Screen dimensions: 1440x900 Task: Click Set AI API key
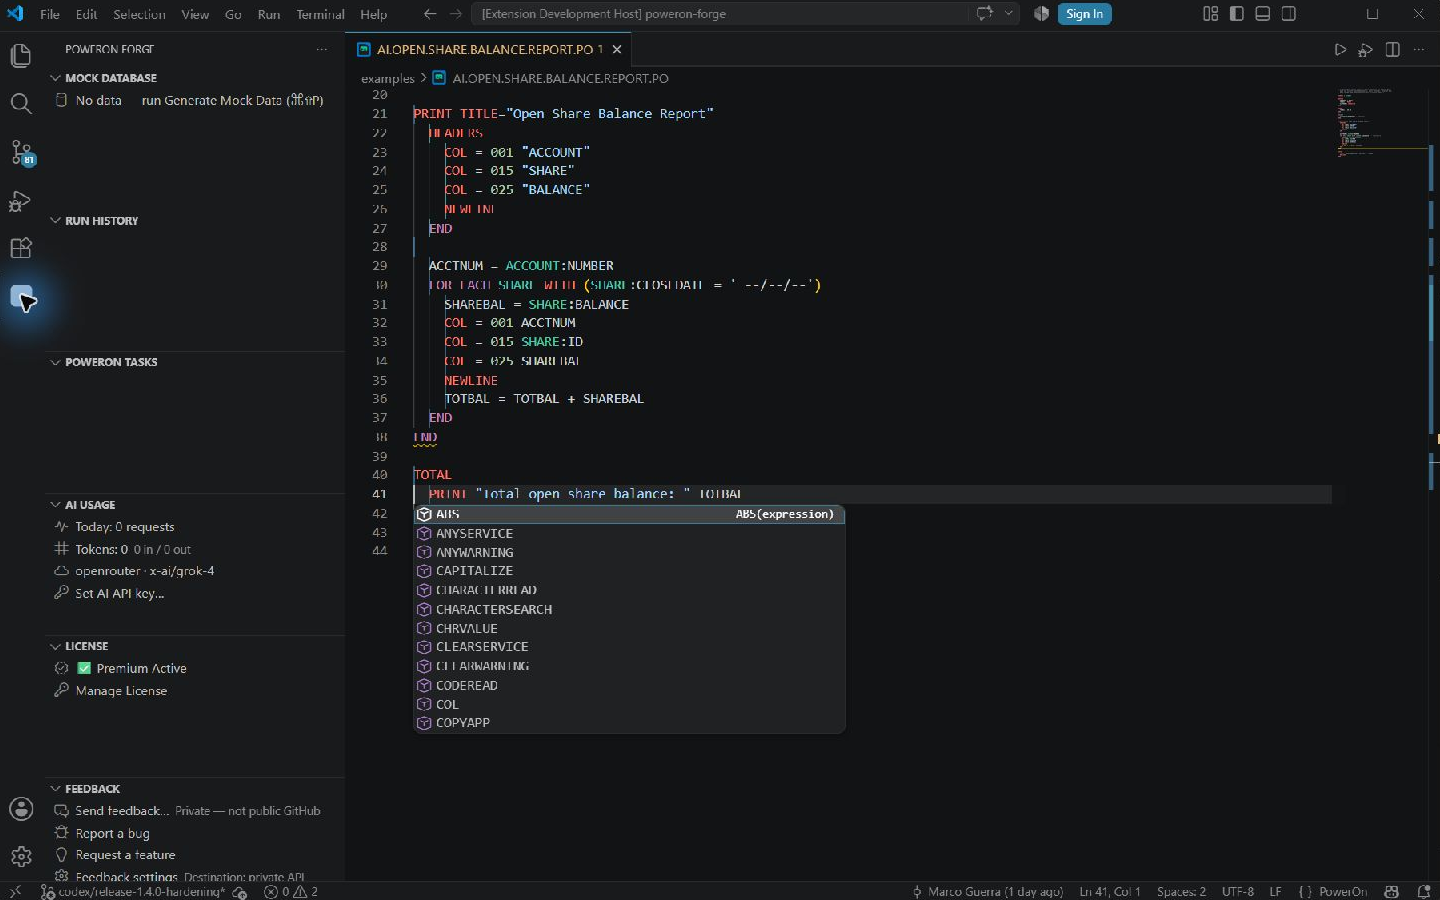(119, 593)
